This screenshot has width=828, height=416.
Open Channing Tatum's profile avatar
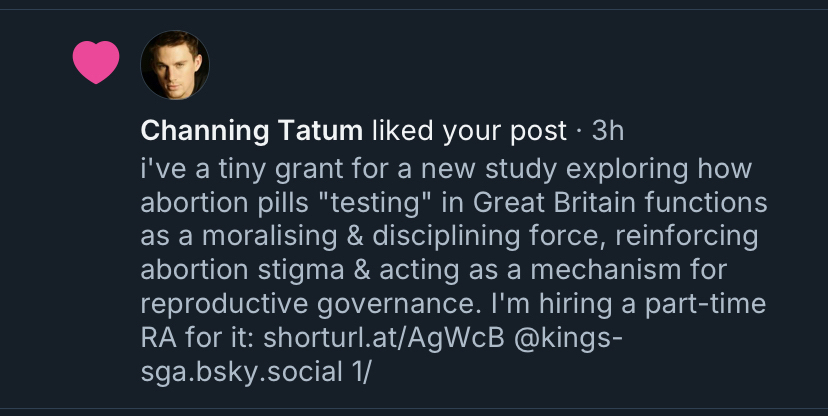(175, 65)
